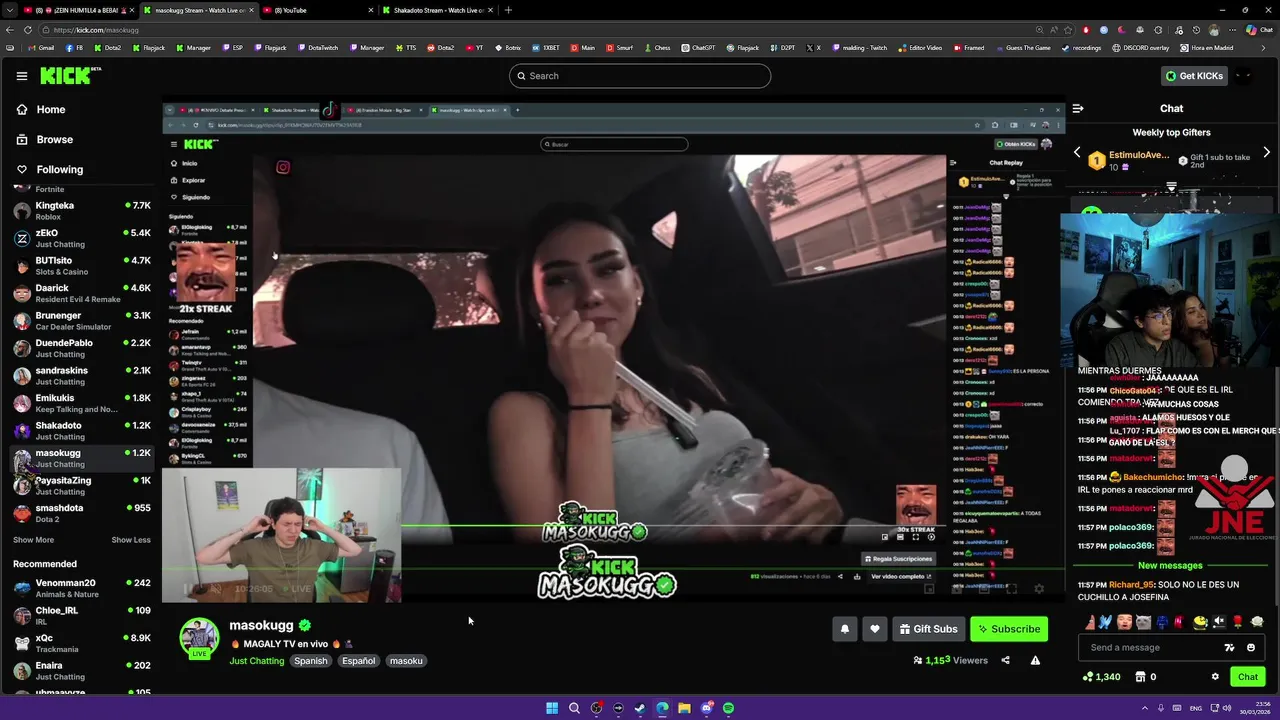Open the Windows Start menu
The height and width of the screenshot is (720, 1280).
pyautogui.click(x=552, y=708)
